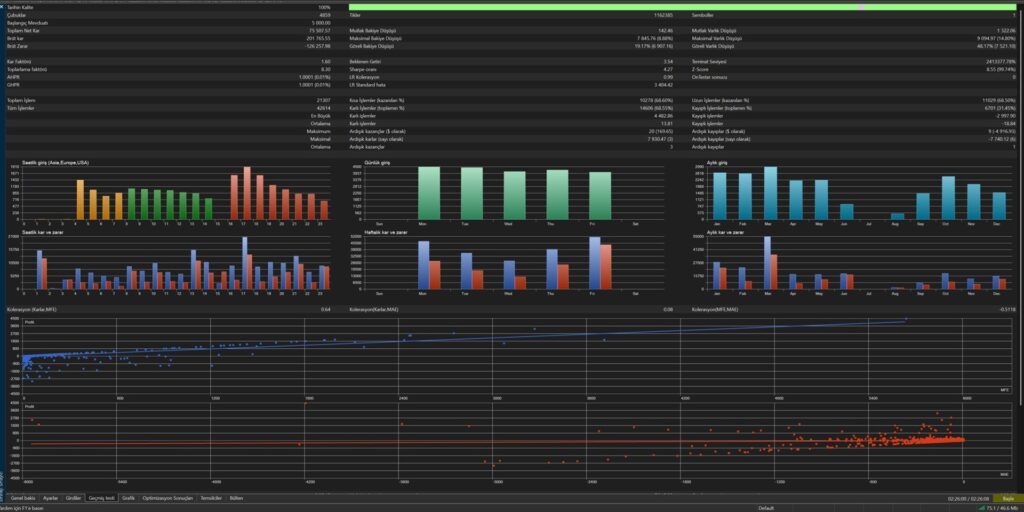Click the LR Standard hata label
The image size is (1024, 512).
click(x=366, y=84)
